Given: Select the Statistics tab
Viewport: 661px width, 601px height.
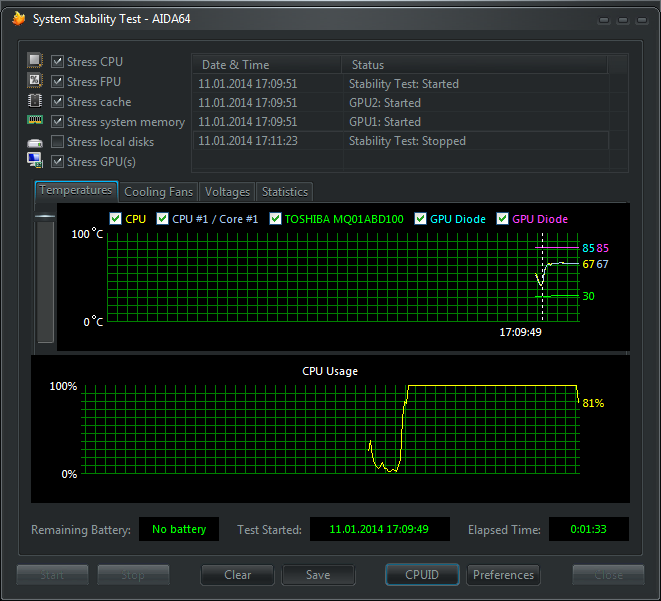Looking at the screenshot, I should click(285, 192).
